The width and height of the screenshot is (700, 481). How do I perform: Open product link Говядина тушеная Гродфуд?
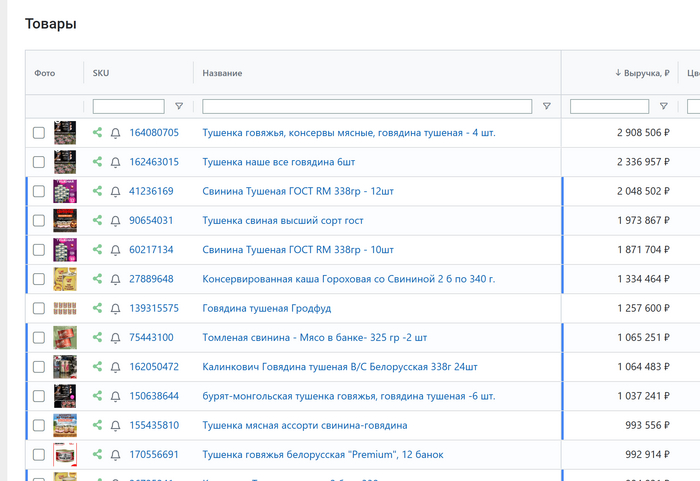[x=266, y=308]
